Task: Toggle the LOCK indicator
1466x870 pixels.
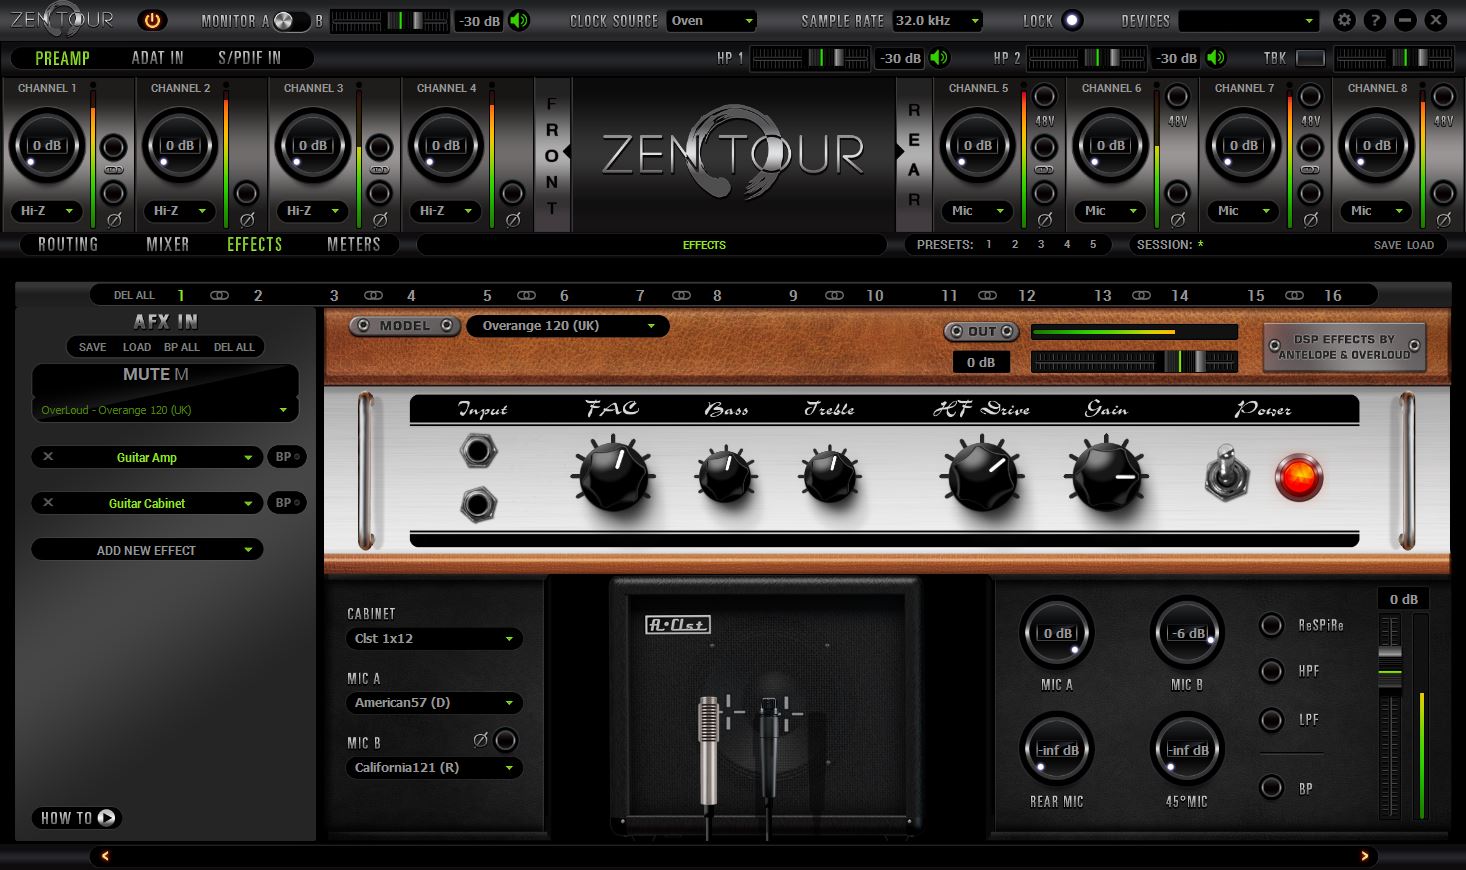Action: coord(1072,20)
